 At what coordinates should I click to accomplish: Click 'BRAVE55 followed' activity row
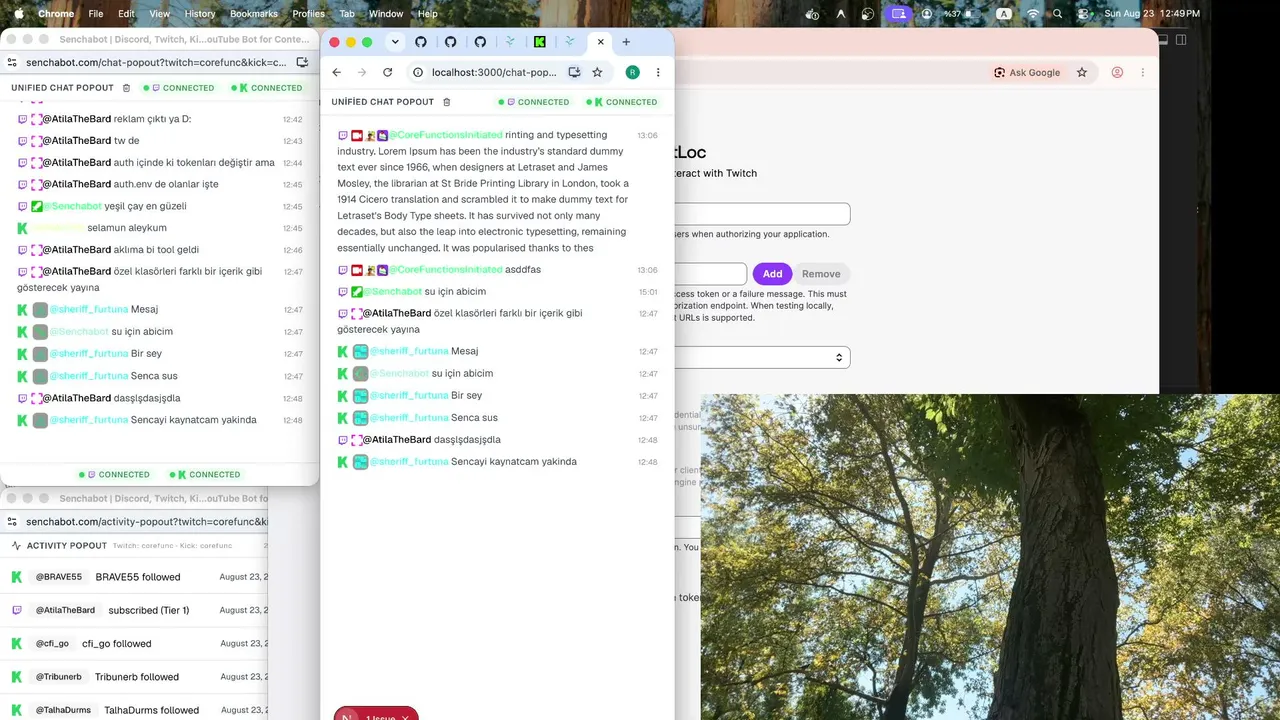point(134,577)
